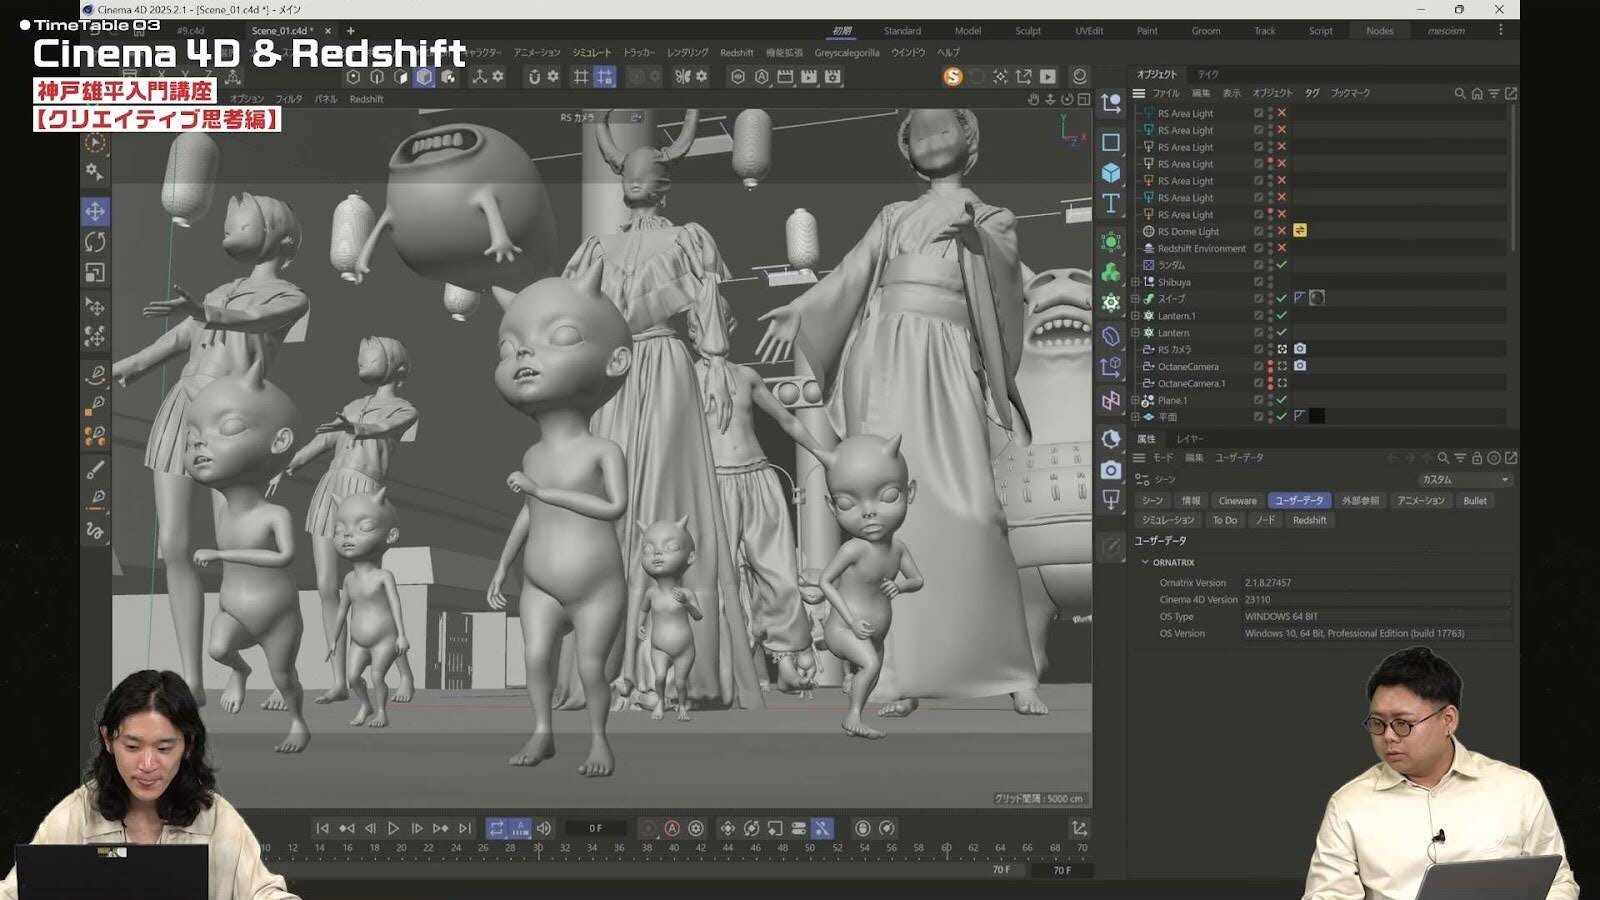This screenshot has height=900, width=1600.
Task: Click the Text spline tool icon
Action: [1111, 204]
